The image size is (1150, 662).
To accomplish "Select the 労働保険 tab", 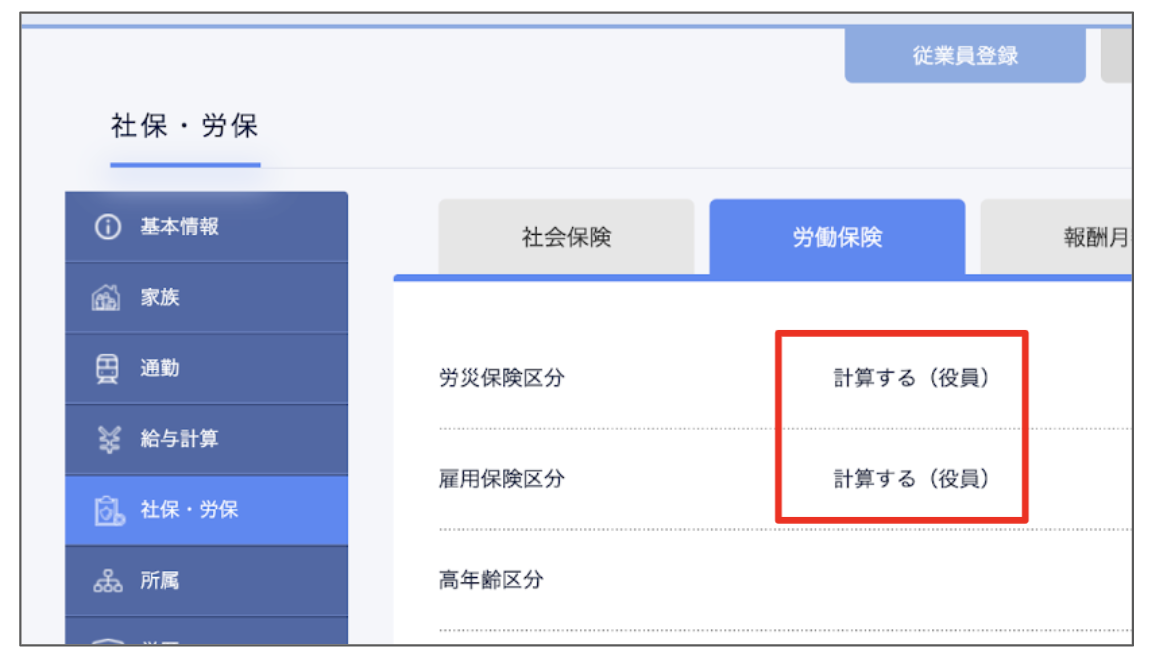I will point(837,237).
